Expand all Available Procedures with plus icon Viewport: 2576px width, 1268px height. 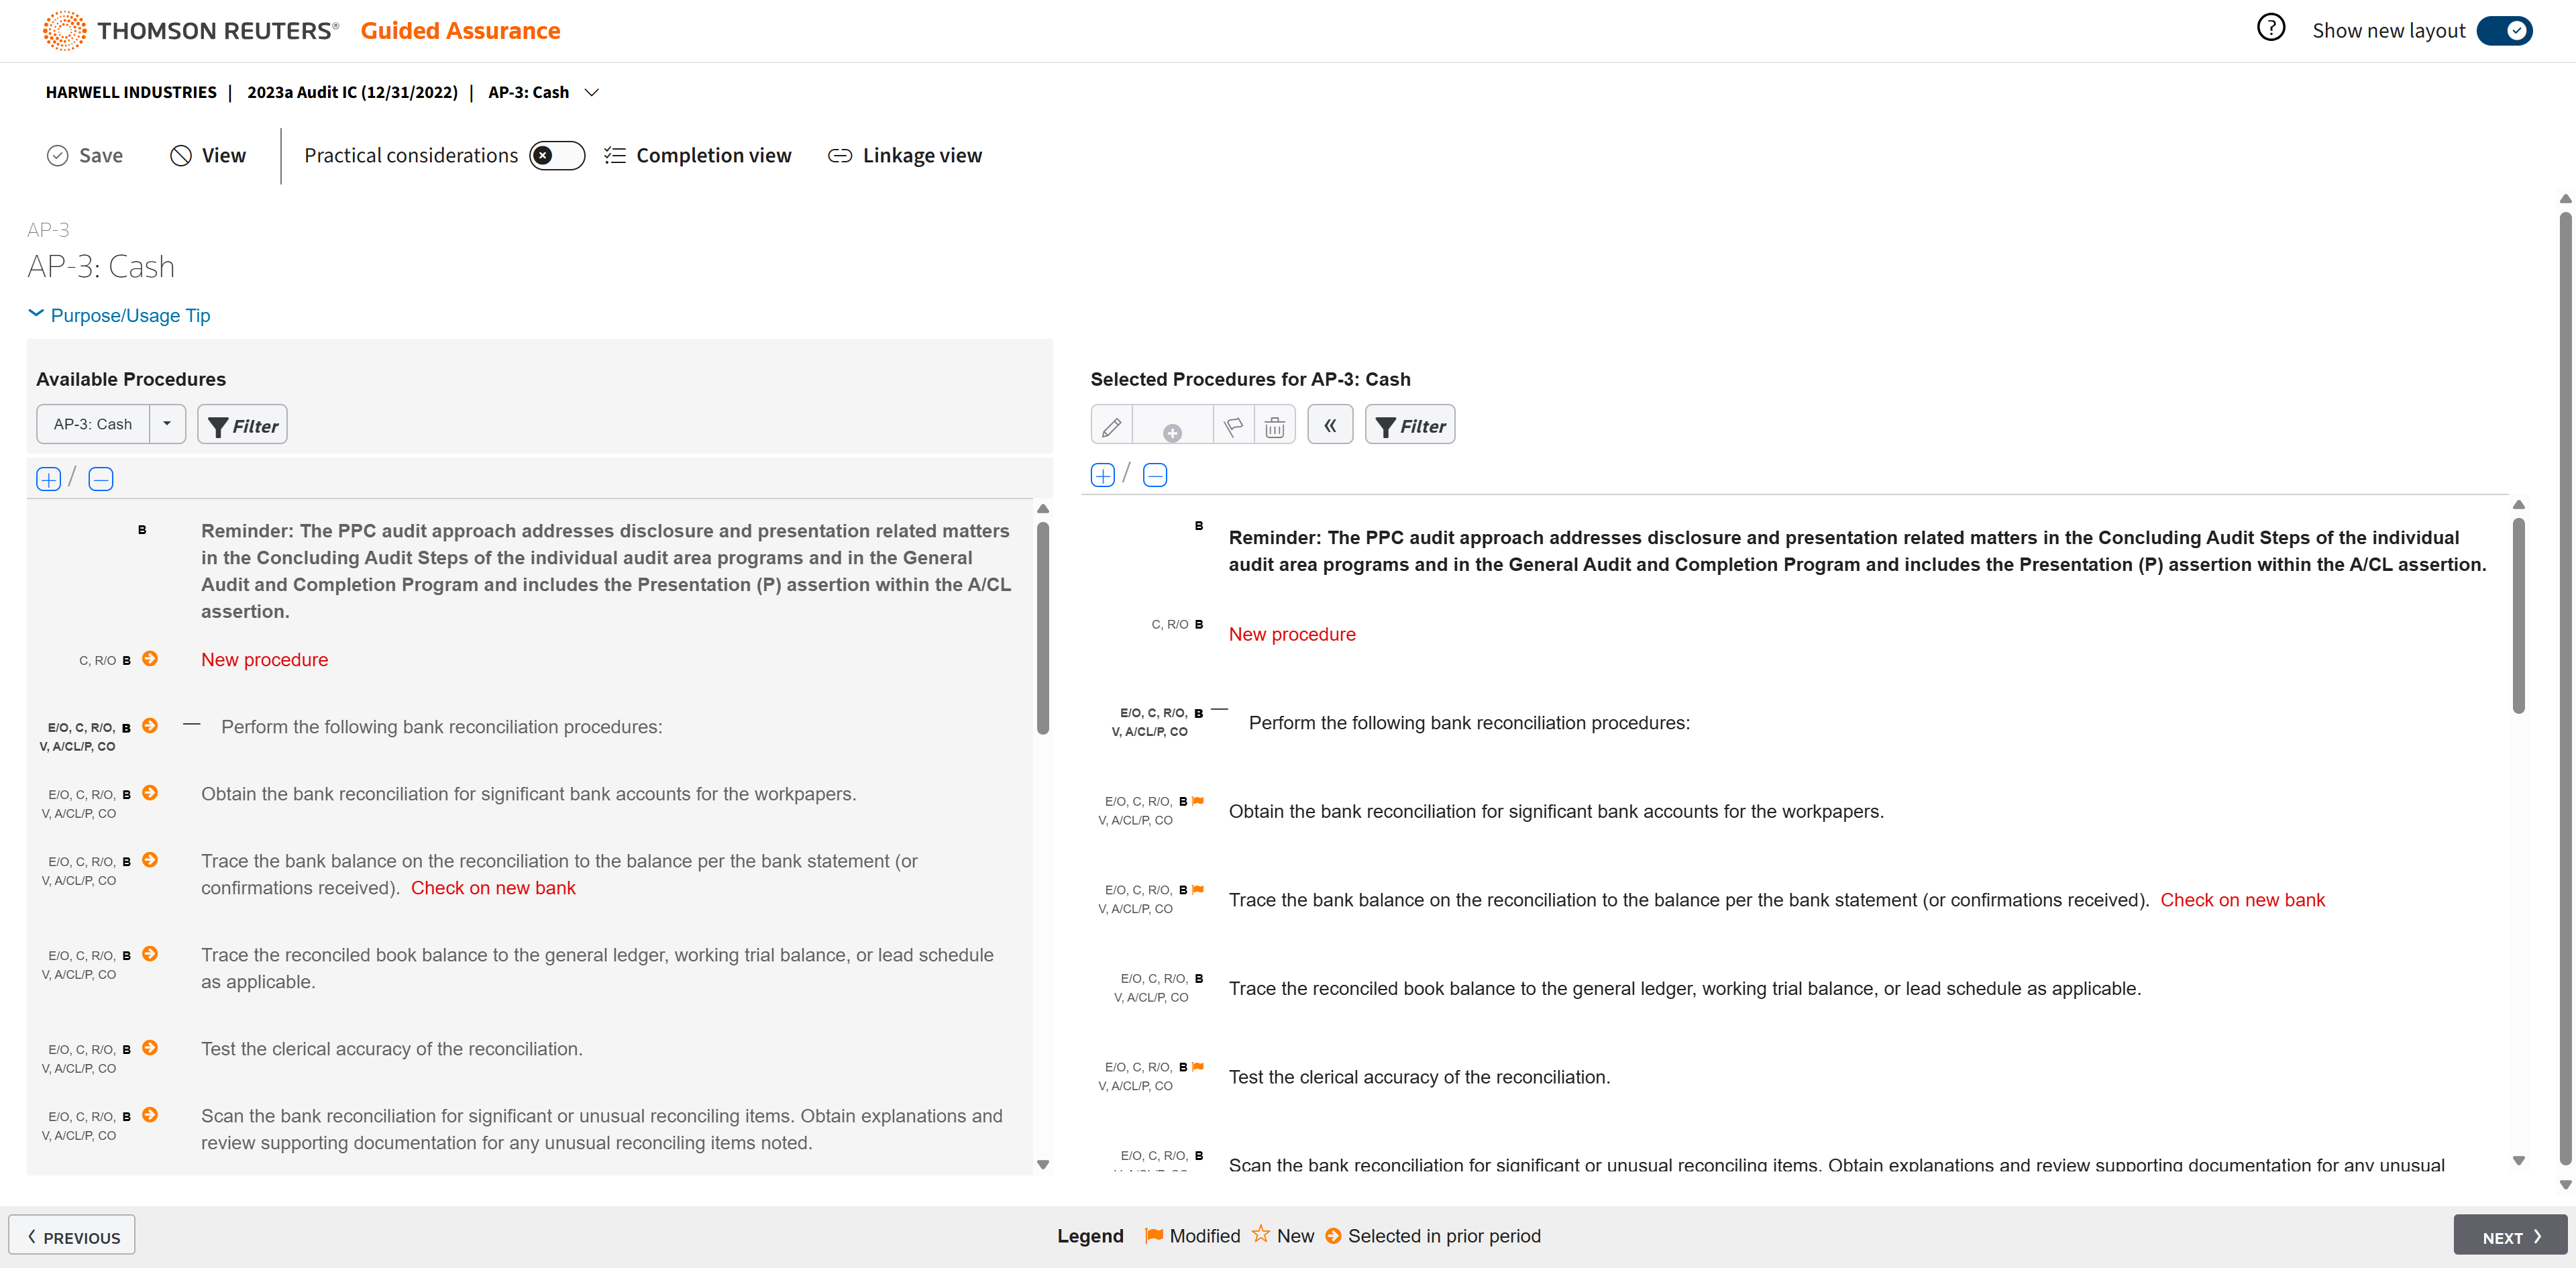coord(48,479)
